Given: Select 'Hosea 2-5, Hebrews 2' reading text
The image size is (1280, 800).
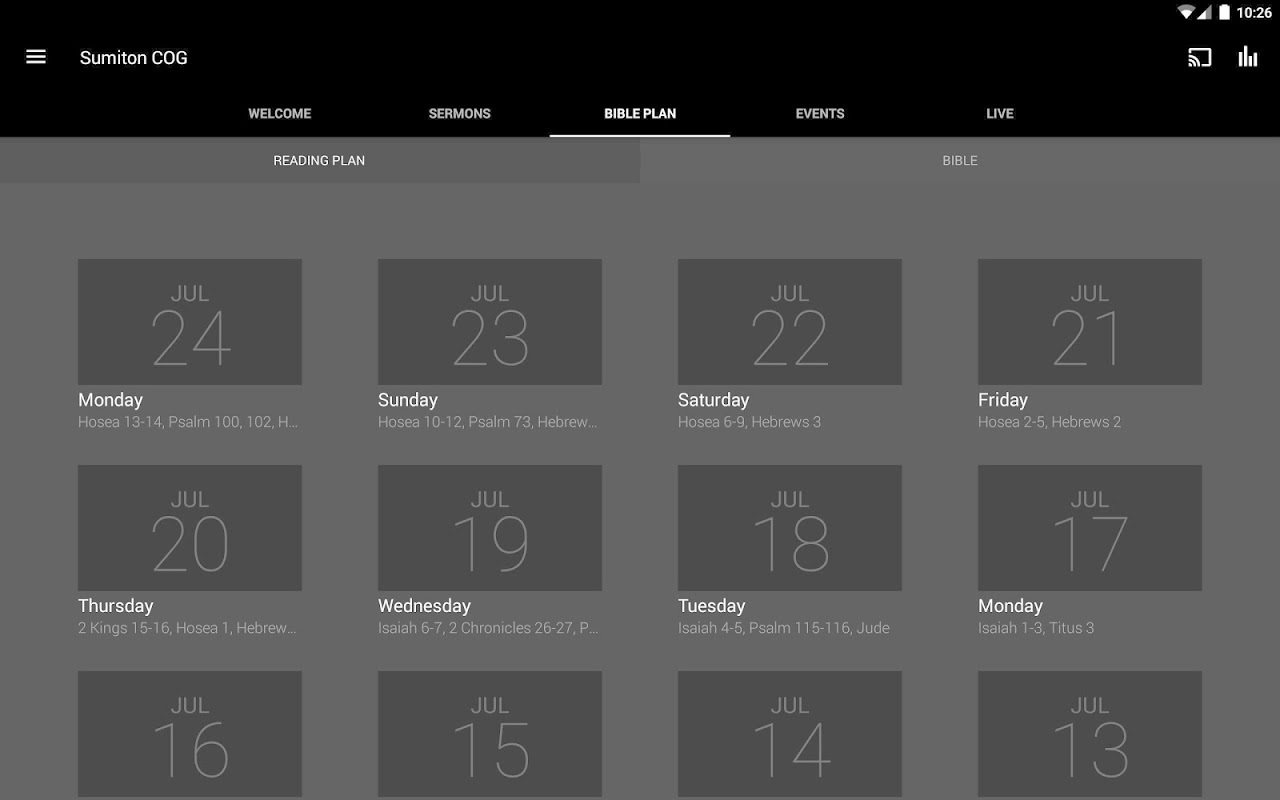Looking at the screenshot, I should 1049,422.
